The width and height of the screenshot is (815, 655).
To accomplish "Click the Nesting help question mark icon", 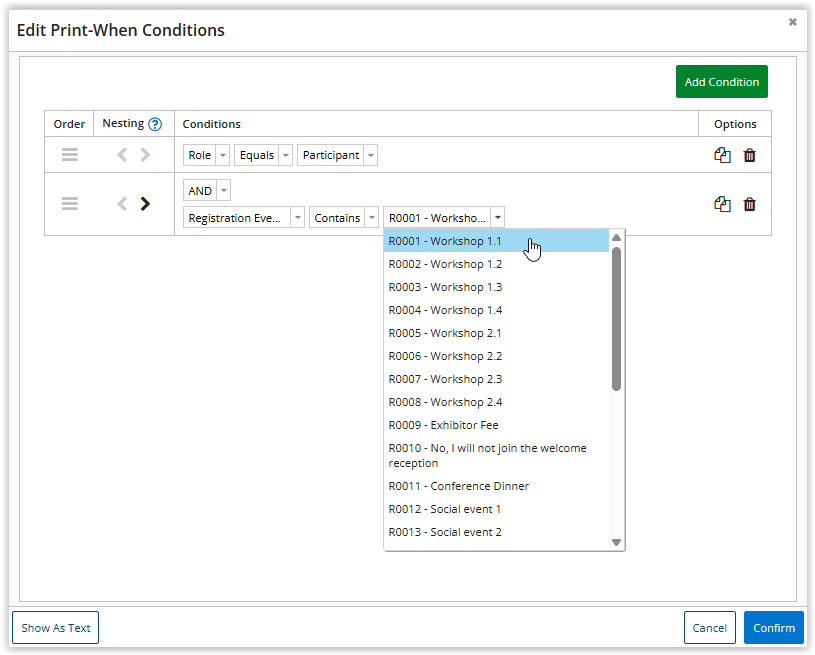I will click(155, 124).
